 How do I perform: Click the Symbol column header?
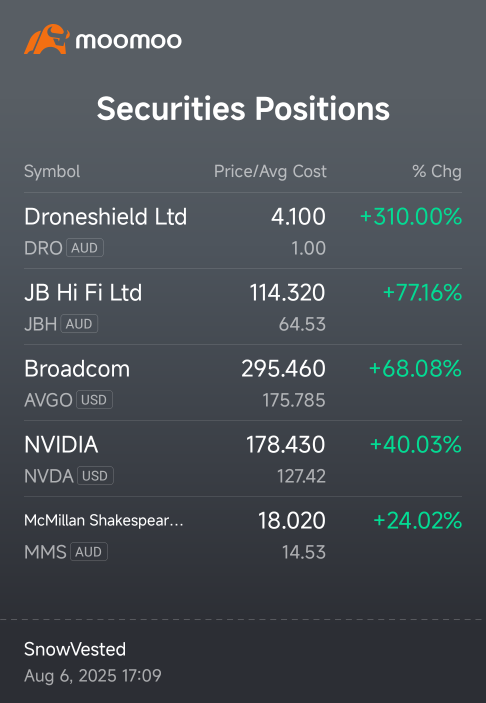(x=52, y=171)
